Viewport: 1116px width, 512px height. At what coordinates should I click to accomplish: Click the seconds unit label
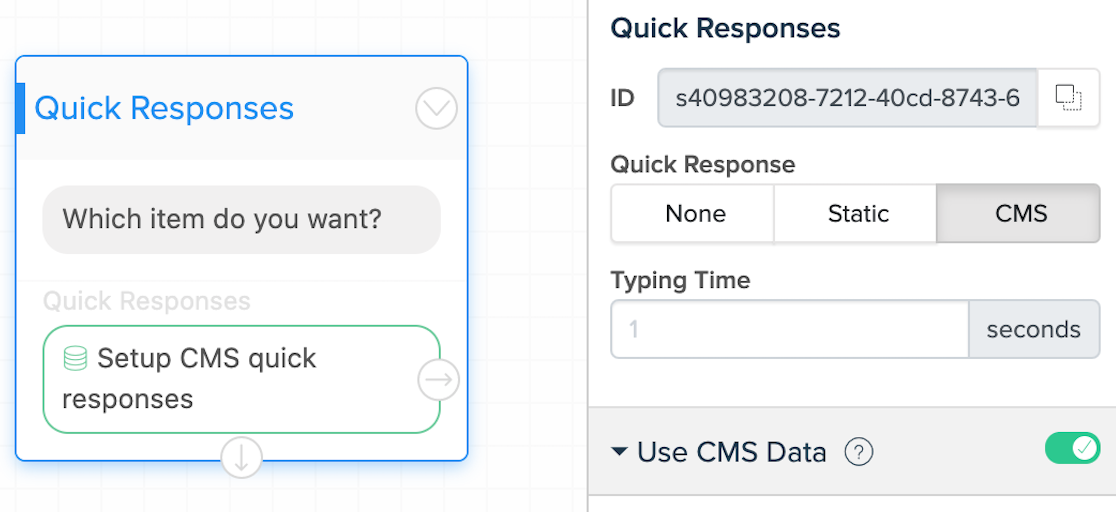click(x=1033, y=329)
